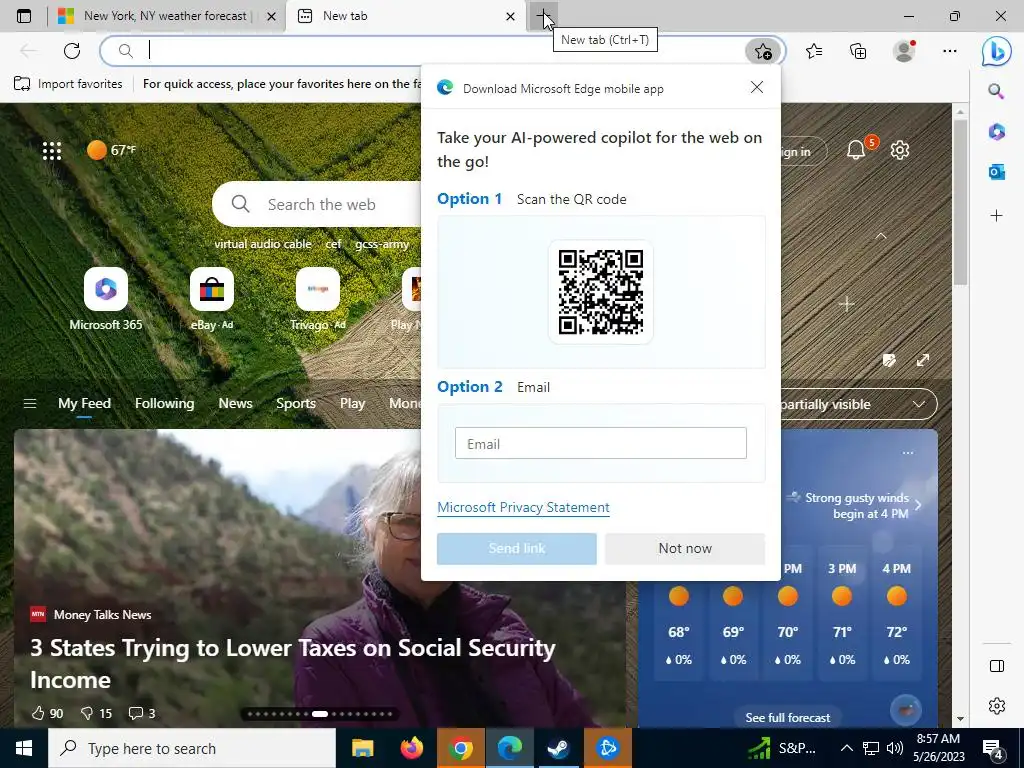Expand the background to full view
The height and width of the screenshot is (768, 1024).
pos(923,360)
